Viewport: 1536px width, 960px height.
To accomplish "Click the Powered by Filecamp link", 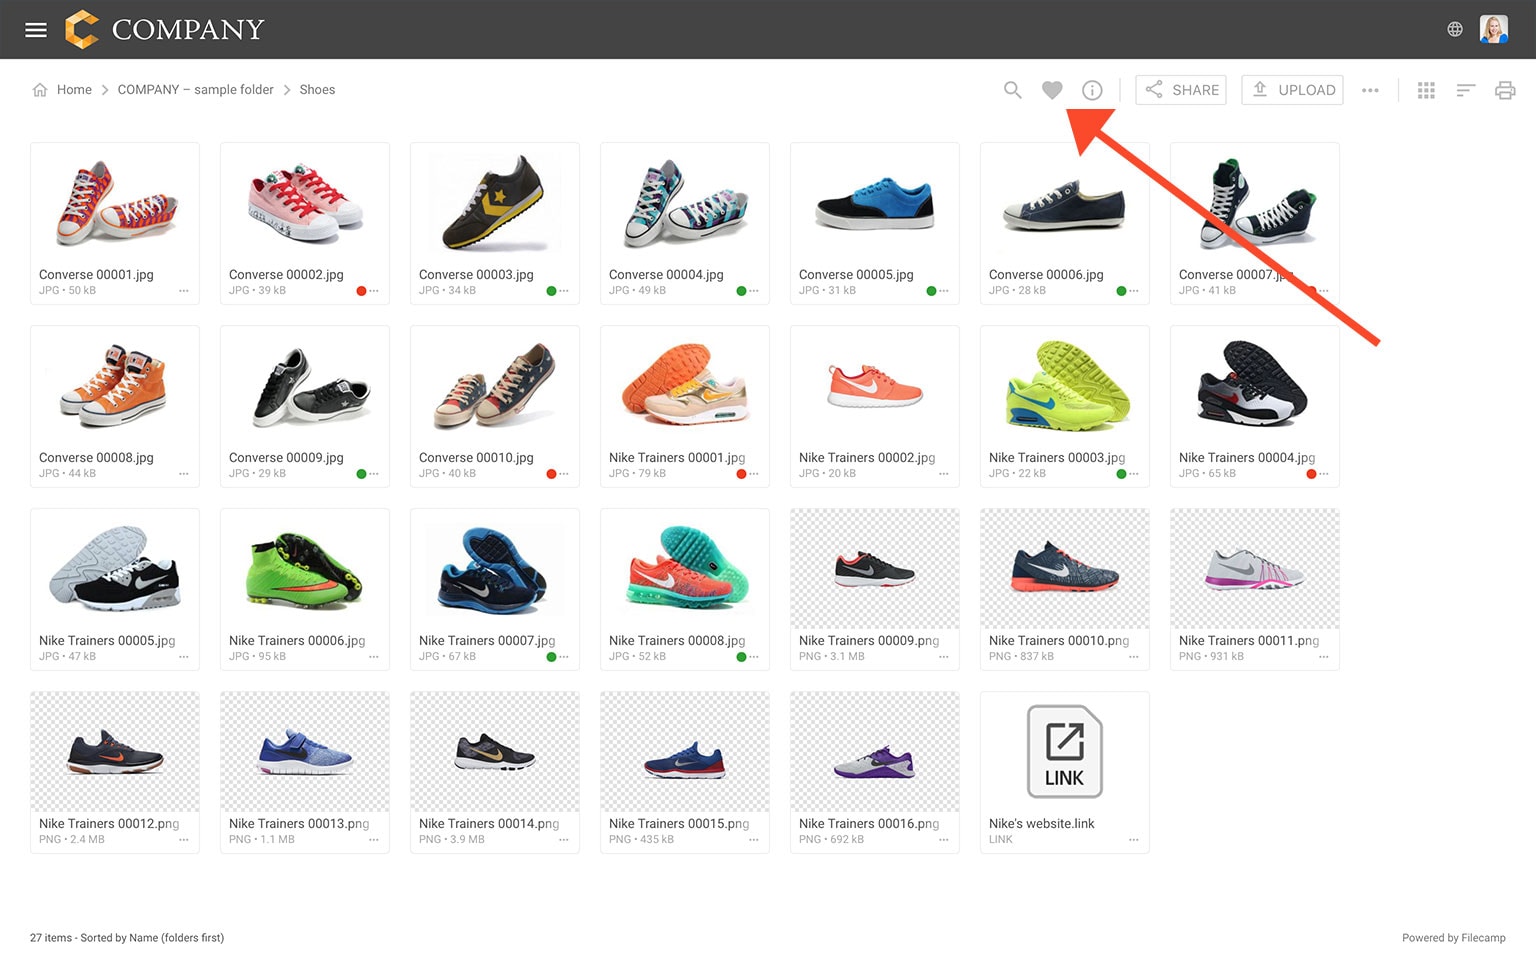I will pos(1453,938).
